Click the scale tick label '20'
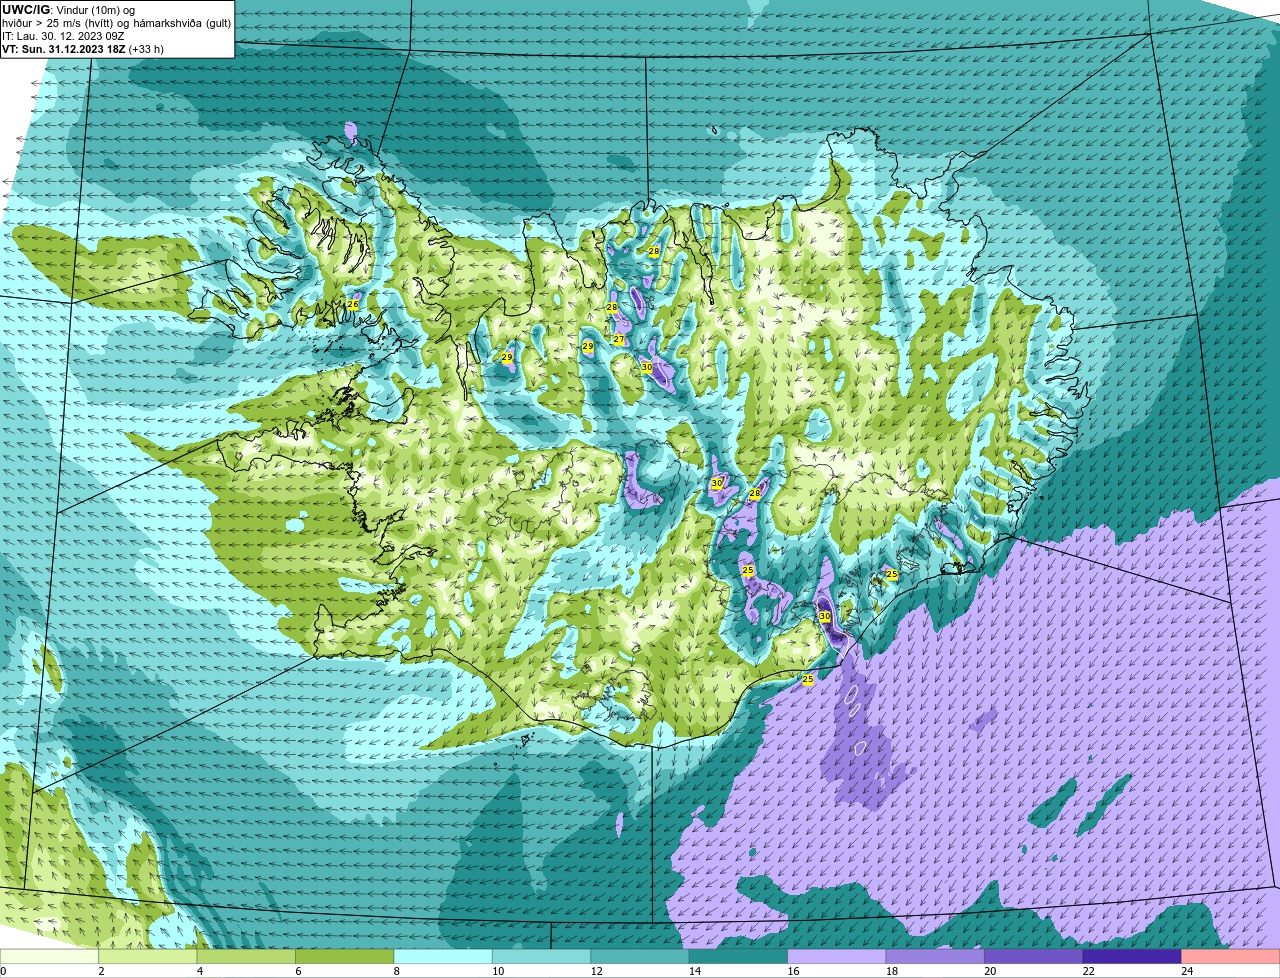The width and height of the screenshot is (1280, 978). [x=989, y=971]
